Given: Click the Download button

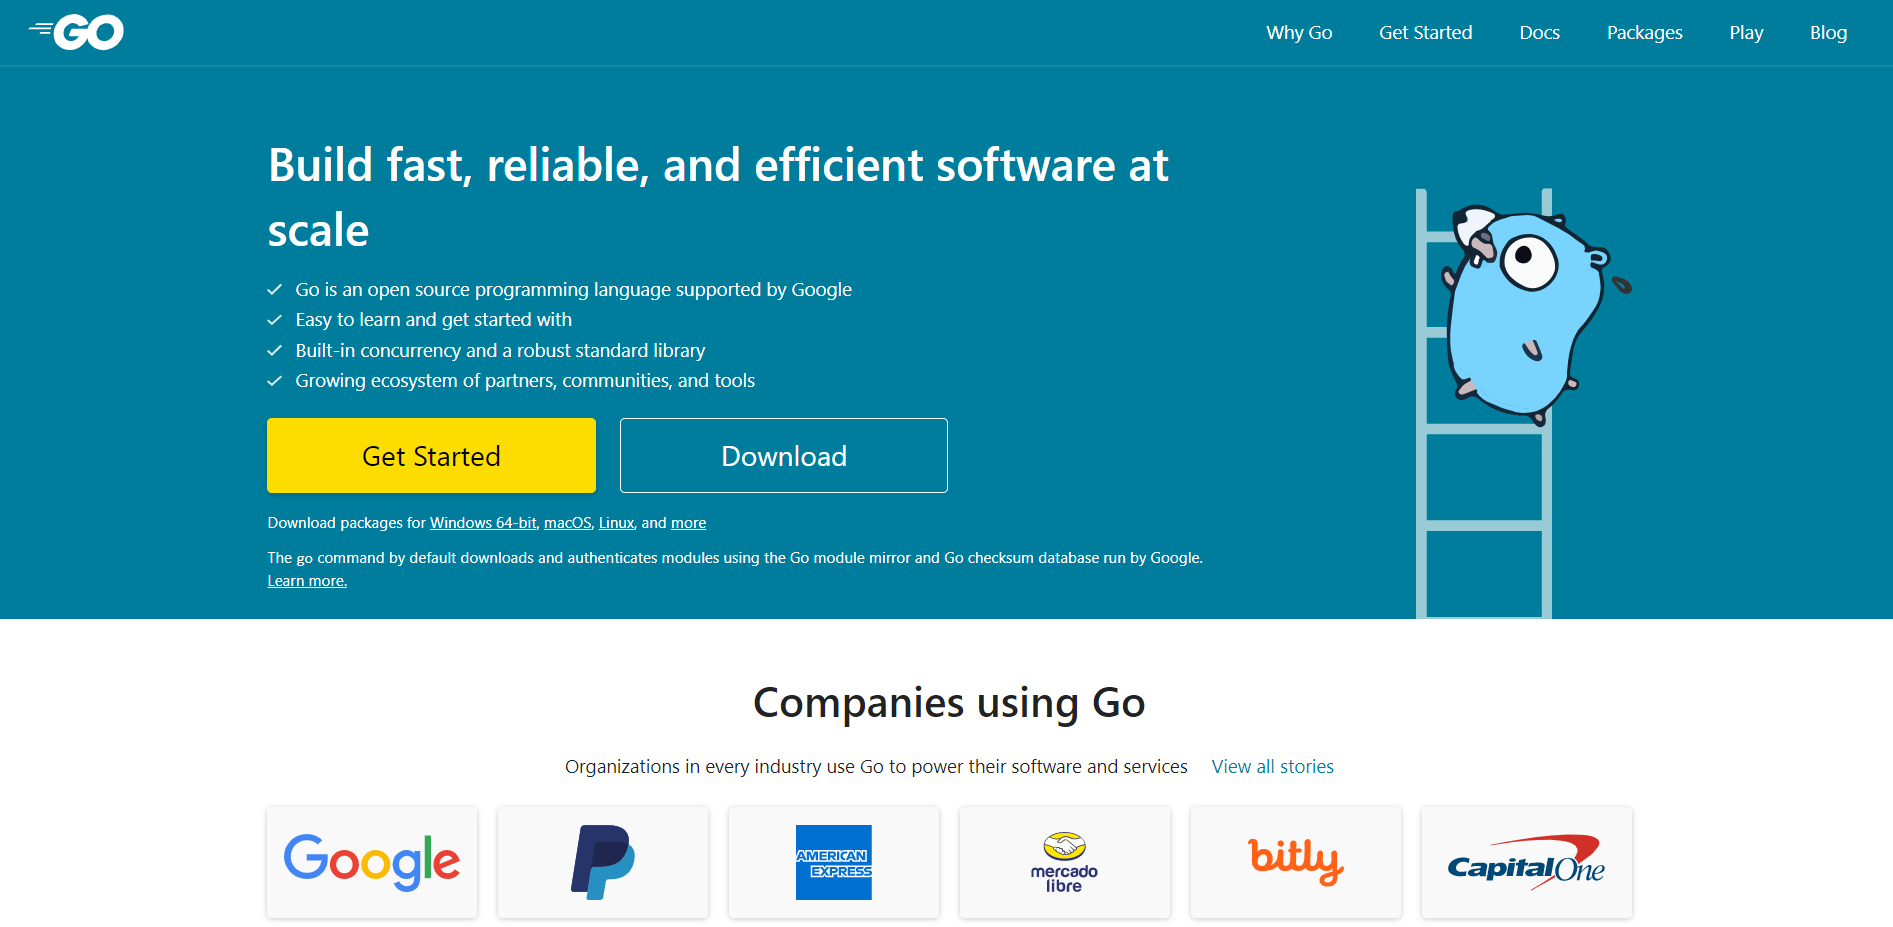Looking at the screenshot, I should pyautogui.click(x=784, y=455).
